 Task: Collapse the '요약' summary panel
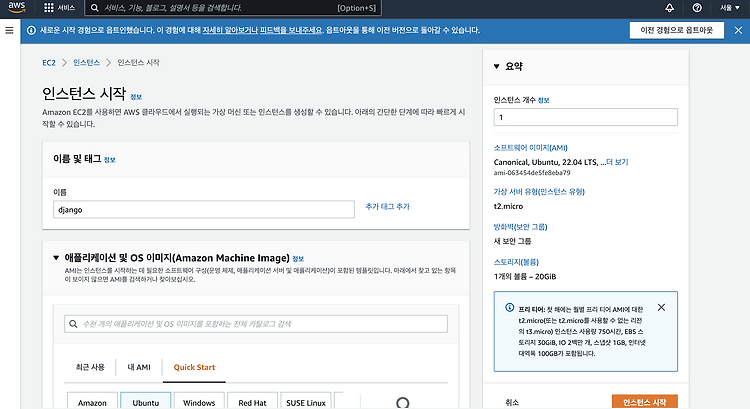point(496,66)
